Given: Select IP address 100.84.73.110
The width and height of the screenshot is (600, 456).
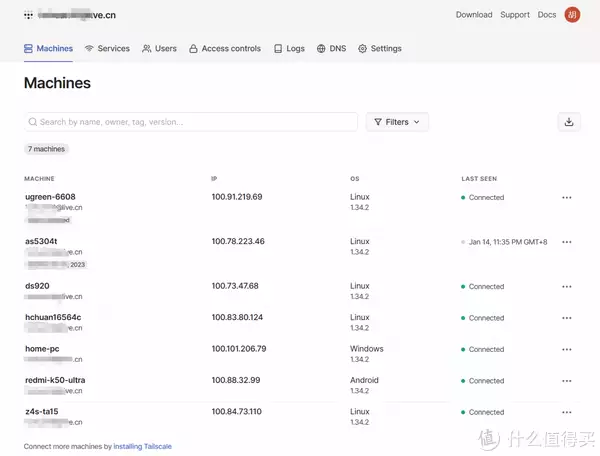Looking at the screenshot, I should pyautogui.click(x=236, y=411).
